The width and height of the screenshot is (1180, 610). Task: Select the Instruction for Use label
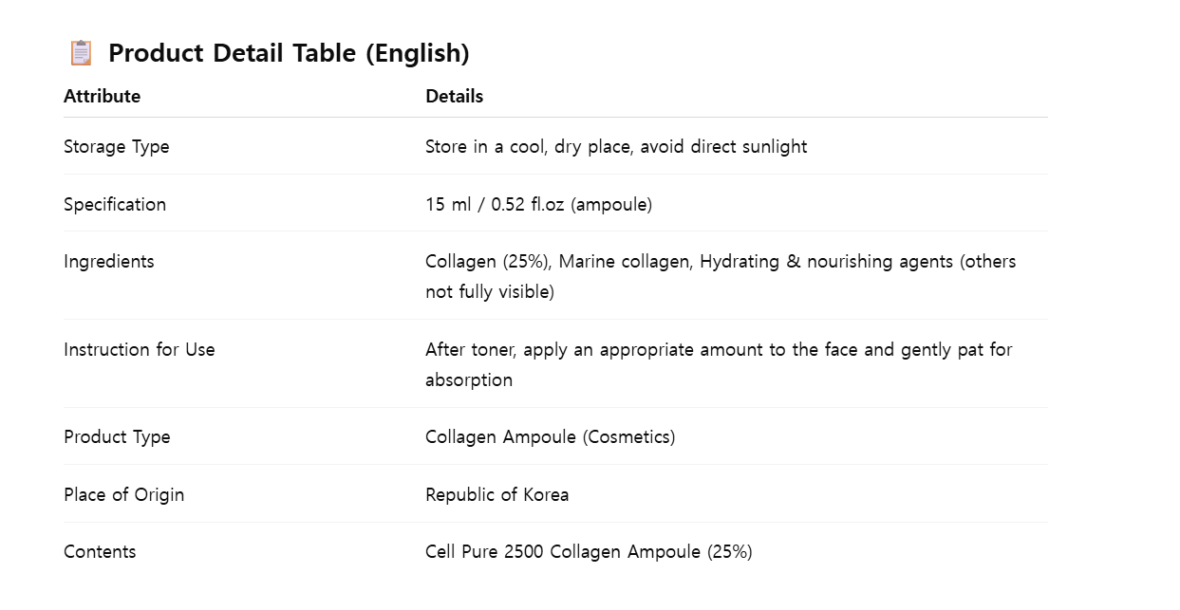click(139, 350)
